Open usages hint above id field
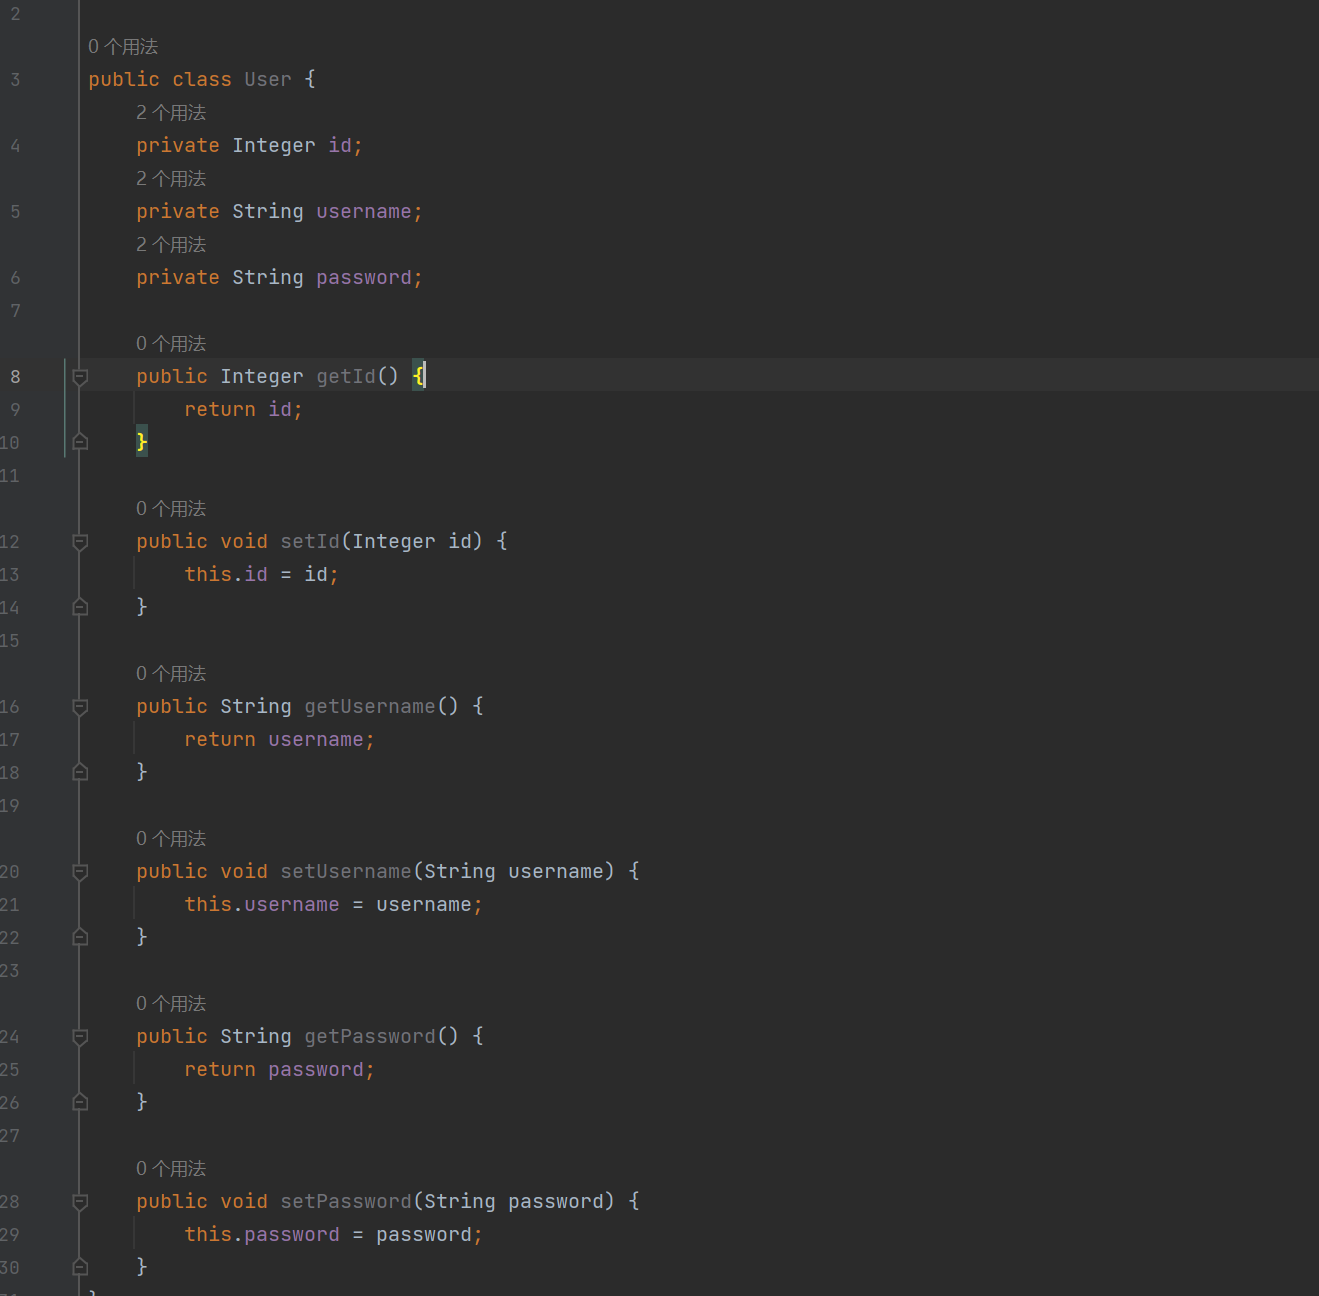The height and width of the screenshot is (1296, 1319). click(171, 113)
